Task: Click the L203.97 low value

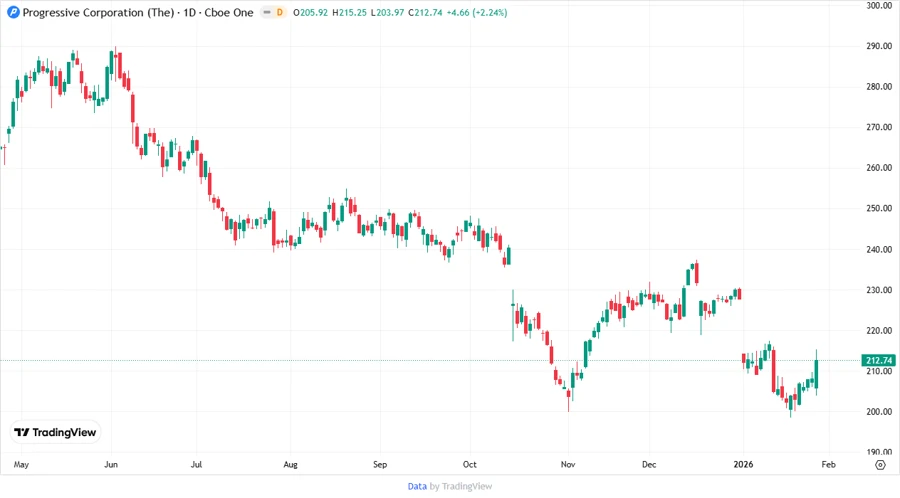Action: pyautogui.click(x=387, y=13)
